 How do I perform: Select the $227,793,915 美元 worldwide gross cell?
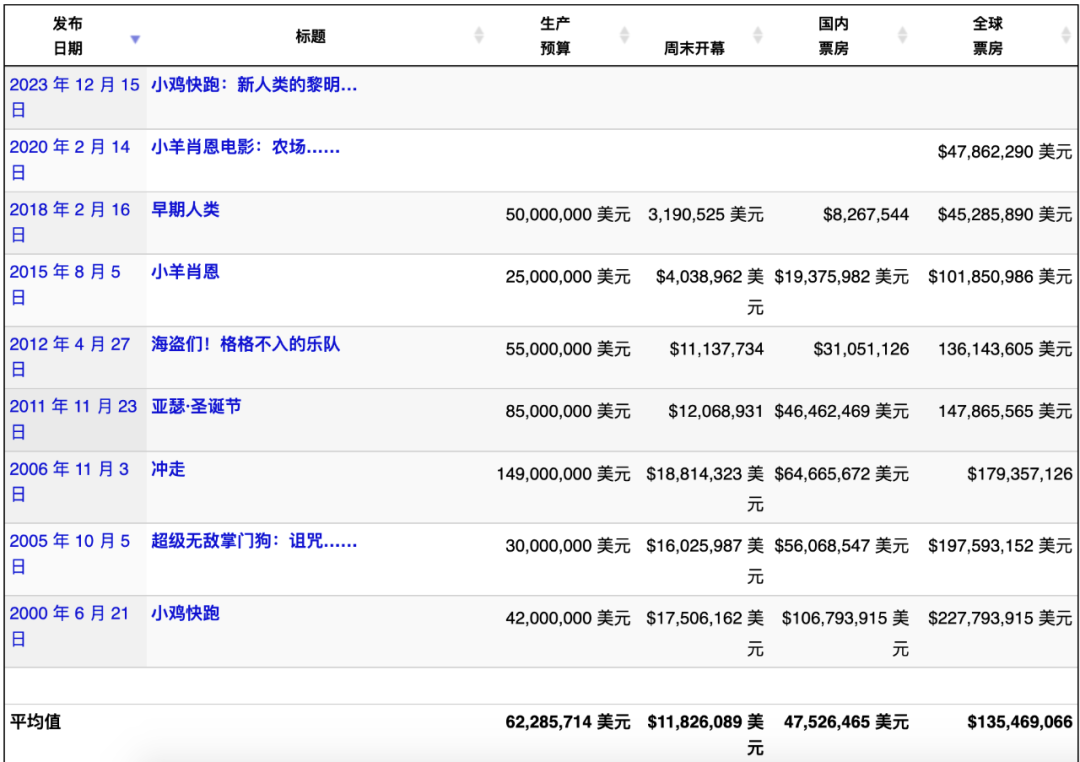999,618
